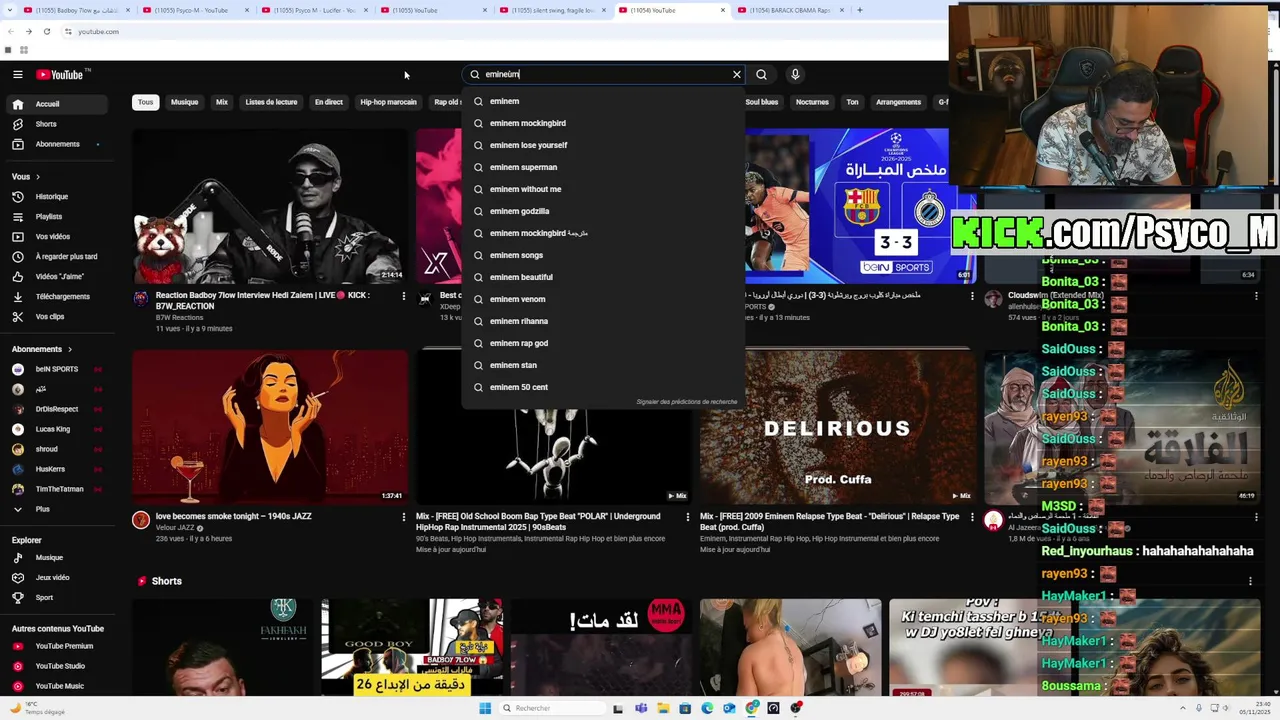
Task: Open B7W Reactions channel link
Action: tap(180, 317)
